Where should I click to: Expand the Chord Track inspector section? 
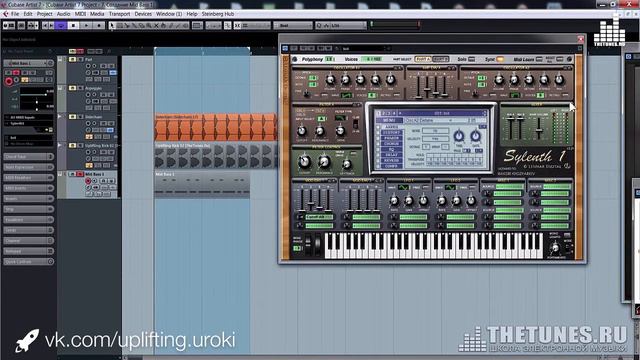pyautogui.click(x=29, y=157)
